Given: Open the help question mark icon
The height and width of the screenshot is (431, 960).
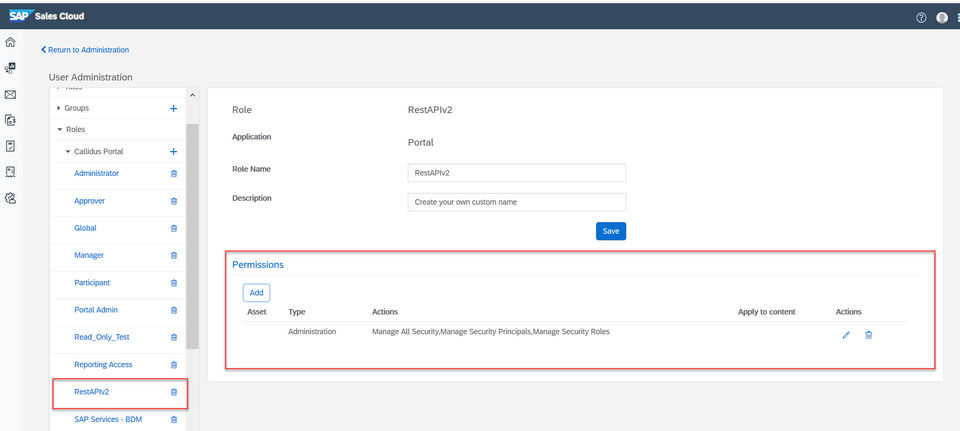Looking at the screenshot, I should pos(921,17).
